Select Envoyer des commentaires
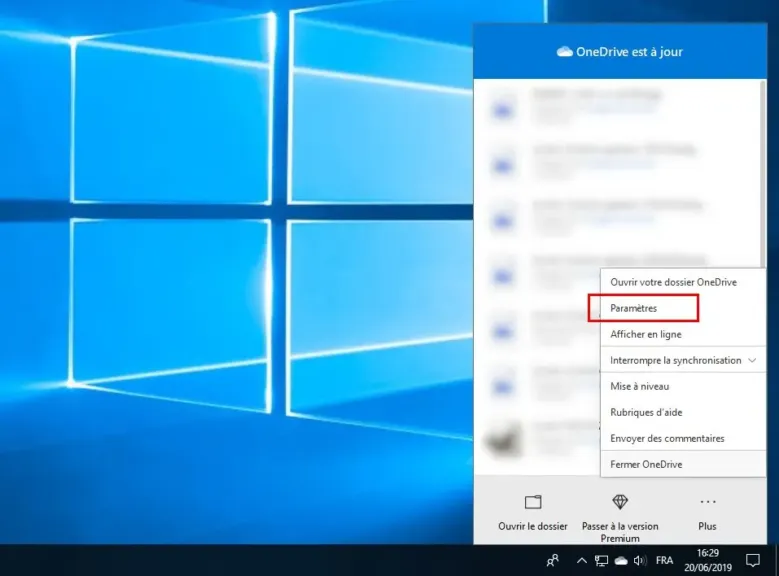 (683, 438)
